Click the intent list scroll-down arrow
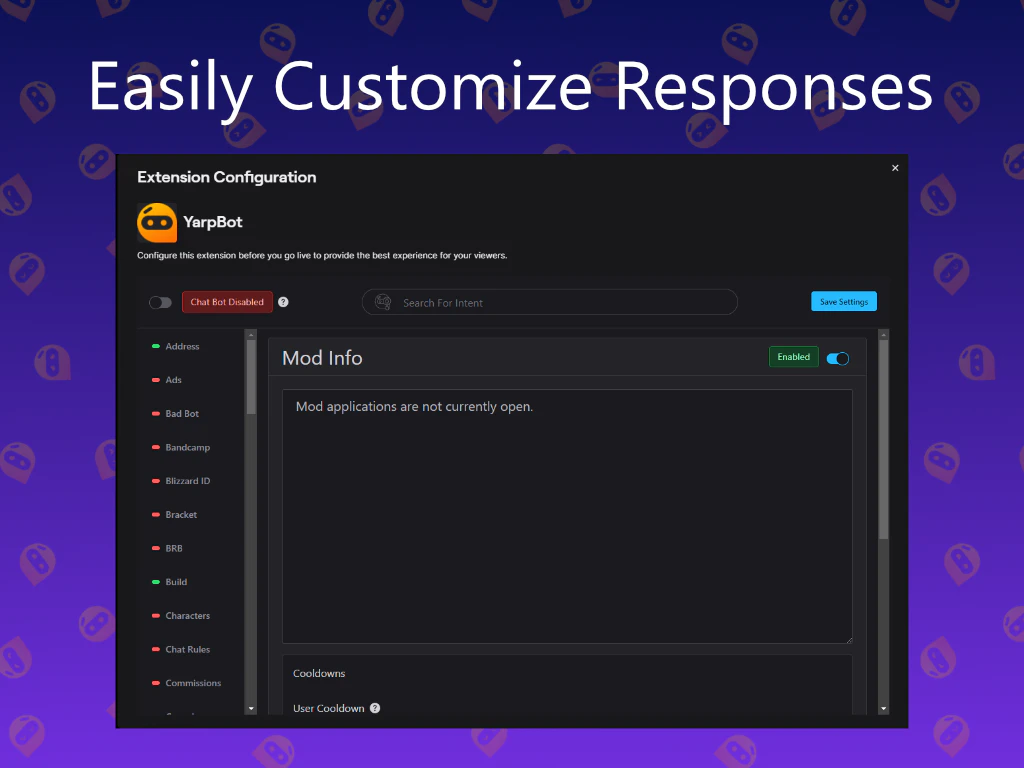 coord(251,709)
